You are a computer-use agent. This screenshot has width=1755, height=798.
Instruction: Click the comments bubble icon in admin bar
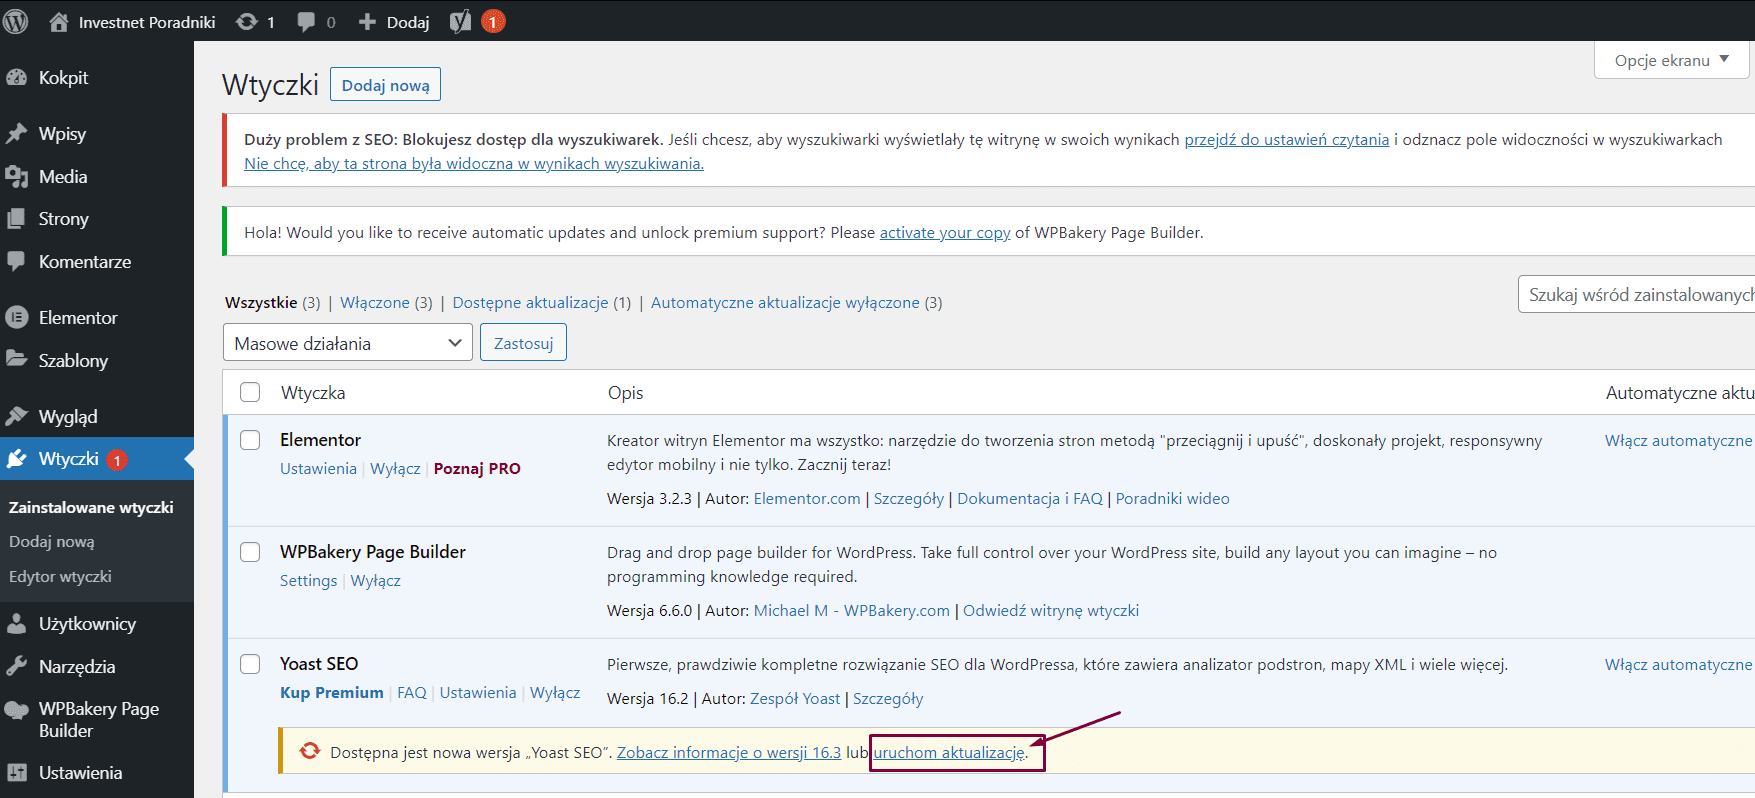(306, 21)
